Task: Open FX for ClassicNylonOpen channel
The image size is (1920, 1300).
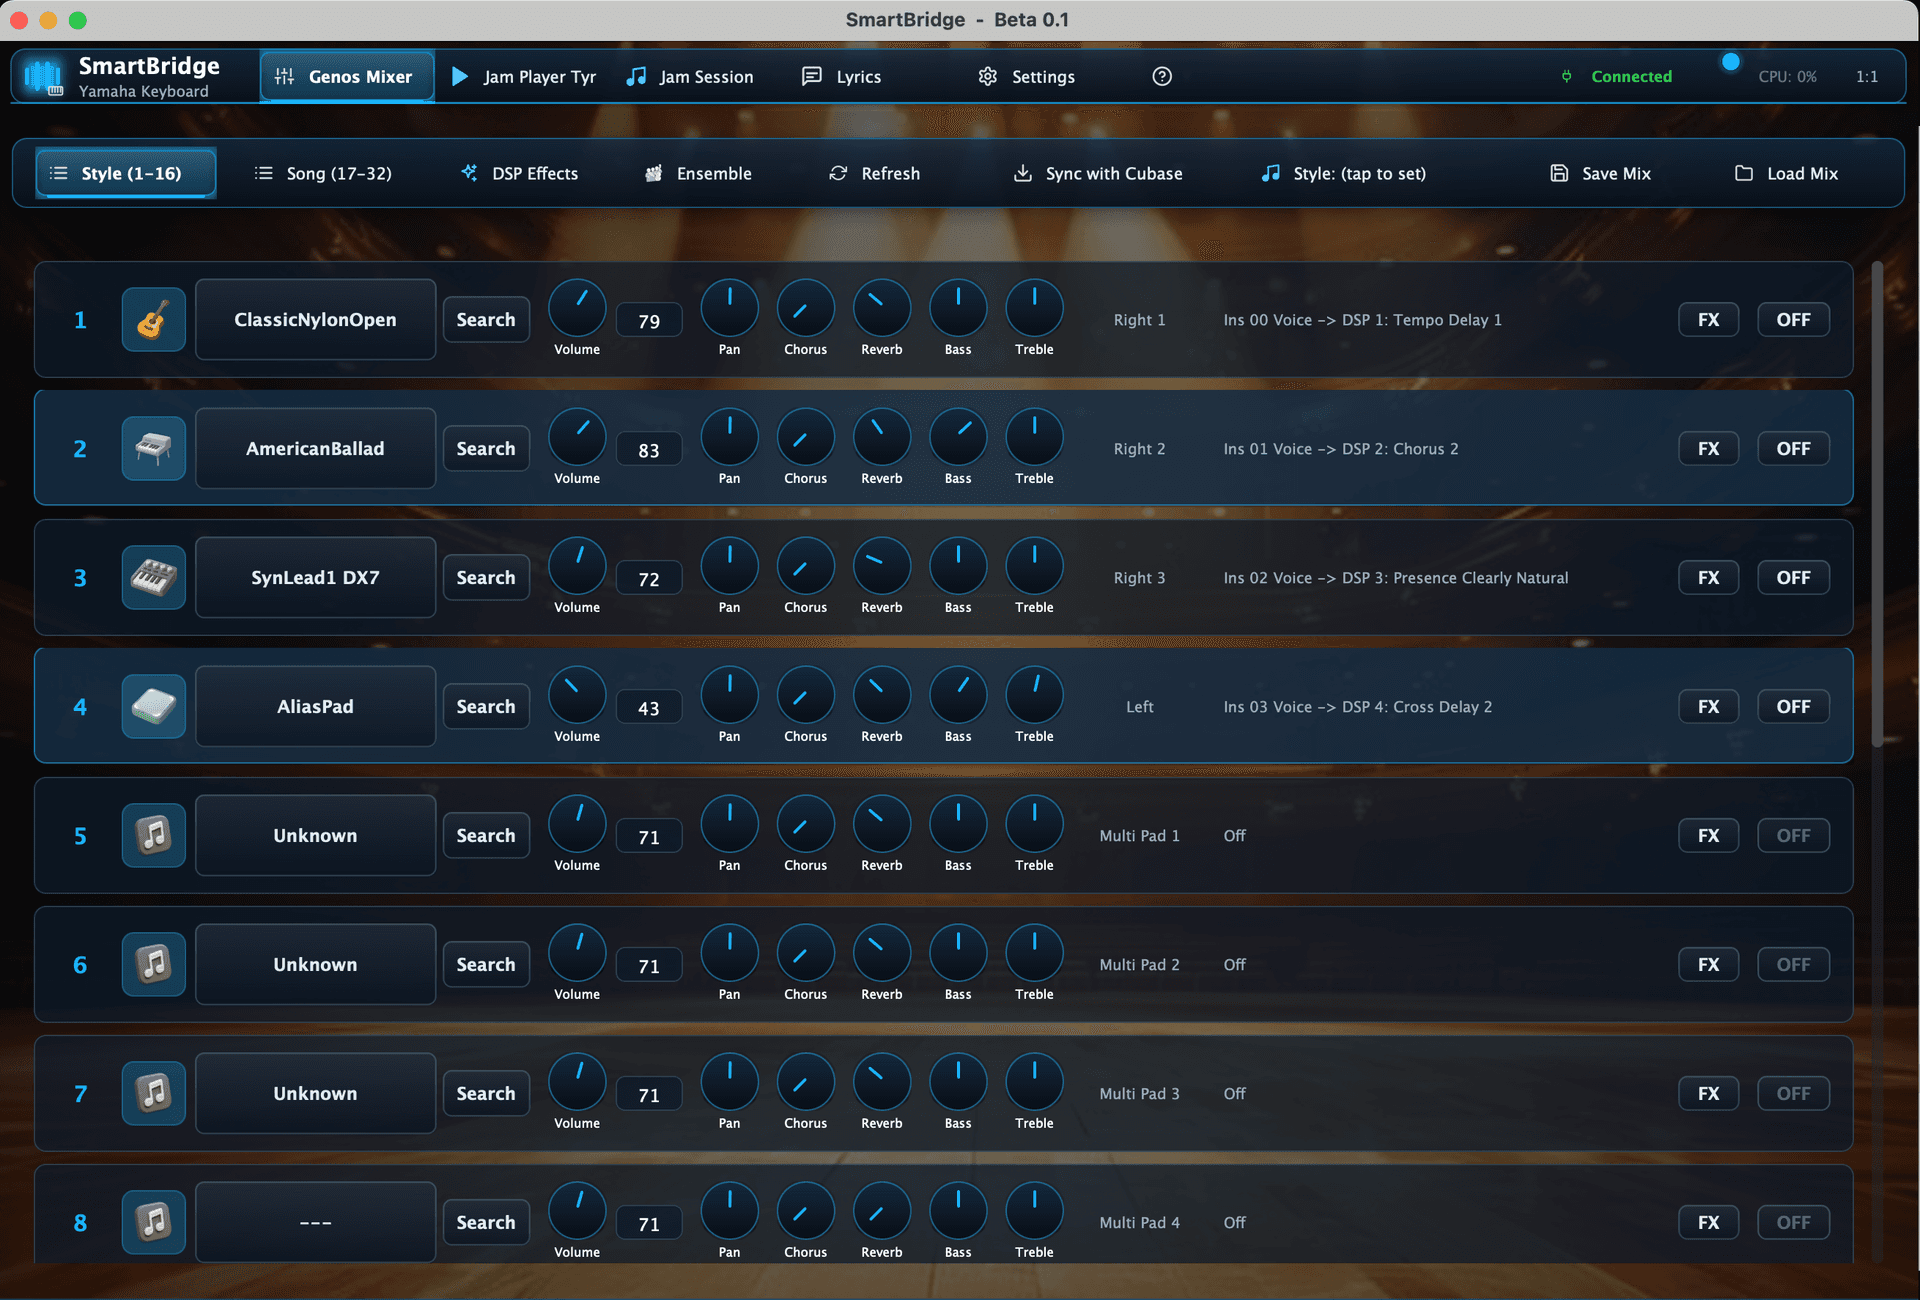Action: coord(1708,320)
